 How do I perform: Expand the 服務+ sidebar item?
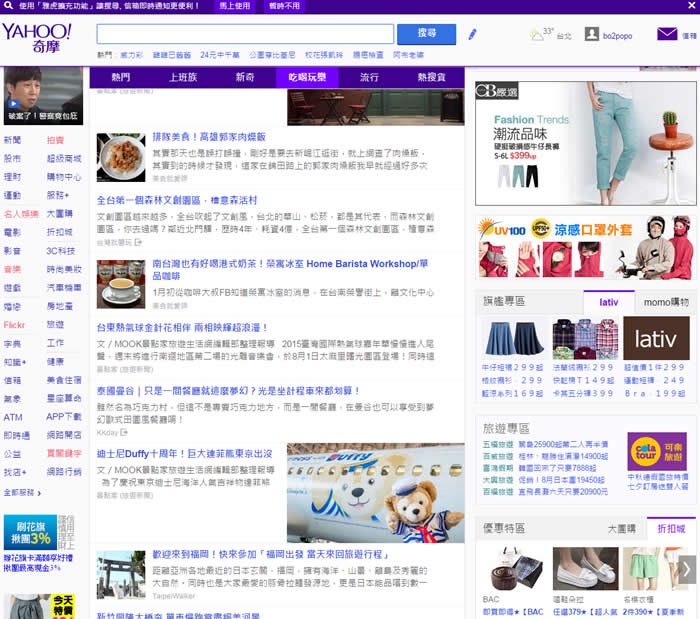57,195
